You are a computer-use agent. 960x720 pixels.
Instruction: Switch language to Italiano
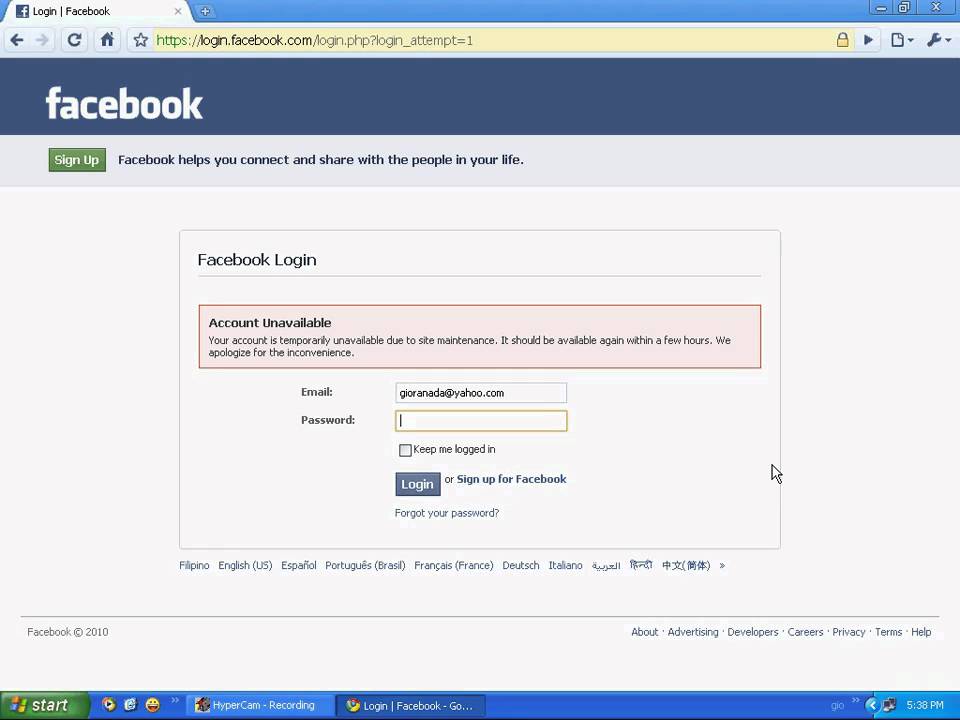[x=565, y=566]
